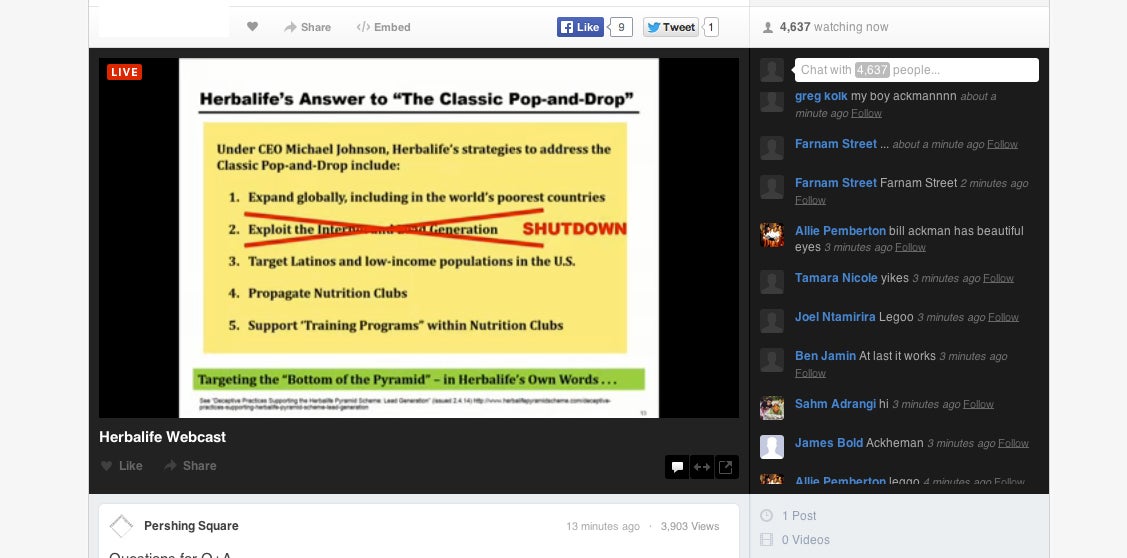This screenshot has height=558, width=1127.
Task: Click the red LIVE badge on the video
Action: pos(124,72)
